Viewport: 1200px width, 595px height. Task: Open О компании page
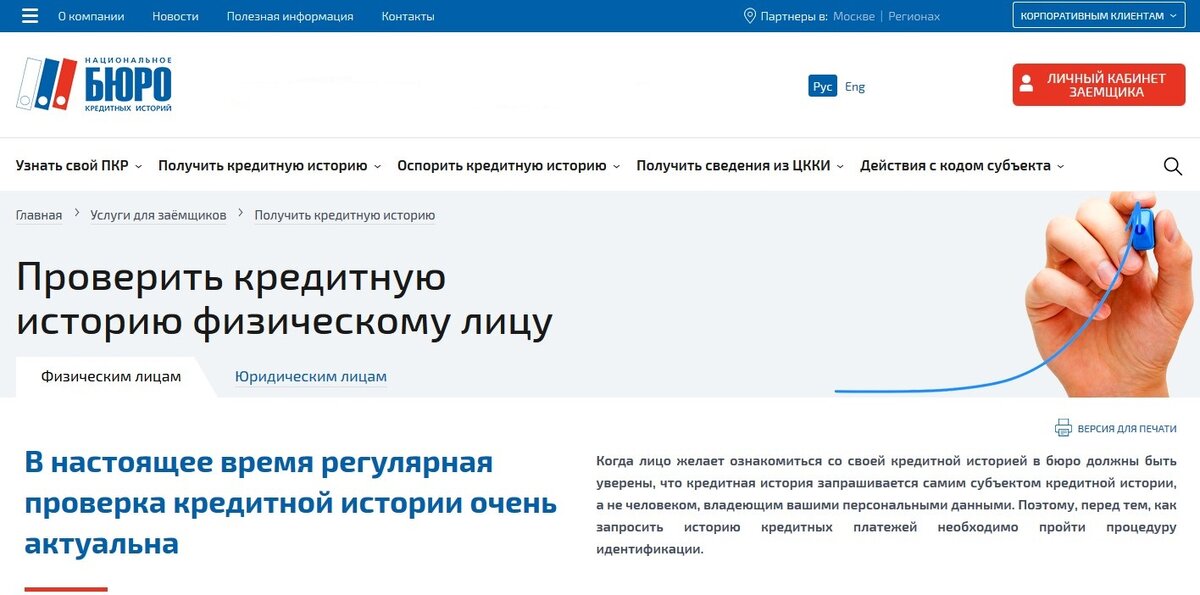91,16
